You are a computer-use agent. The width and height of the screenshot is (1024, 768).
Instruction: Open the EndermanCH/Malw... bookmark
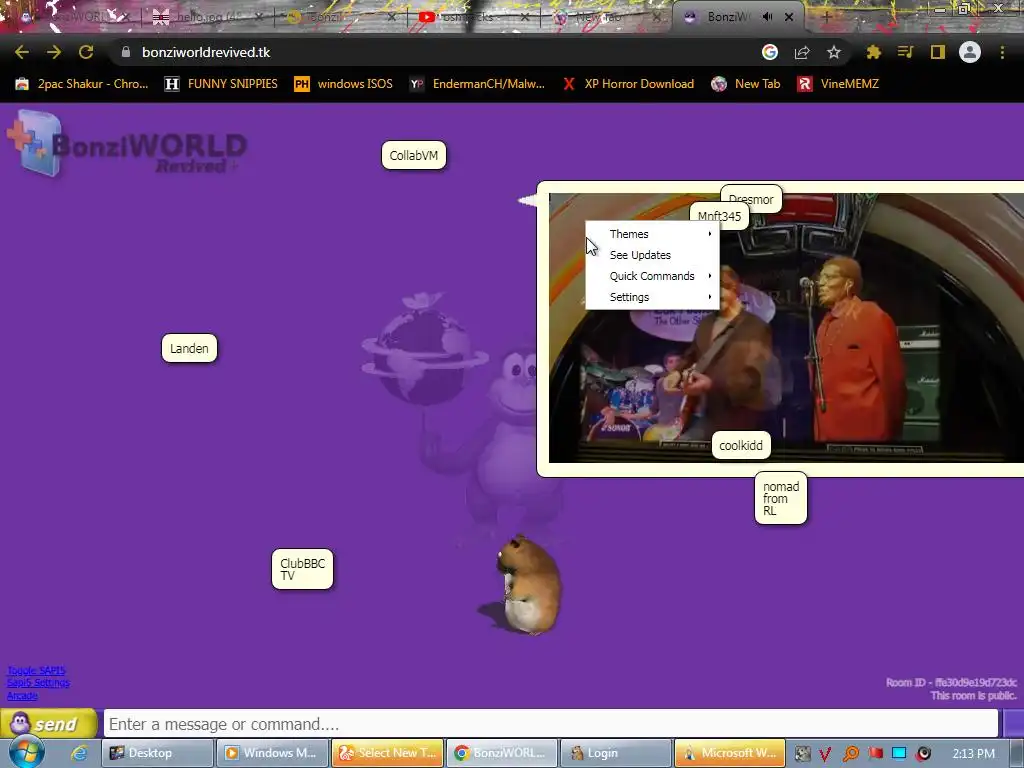click(x=477, y=84)
